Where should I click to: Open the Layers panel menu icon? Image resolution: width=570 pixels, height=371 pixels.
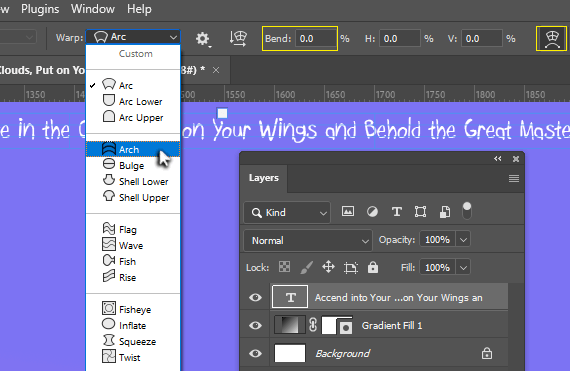[514, 178]
